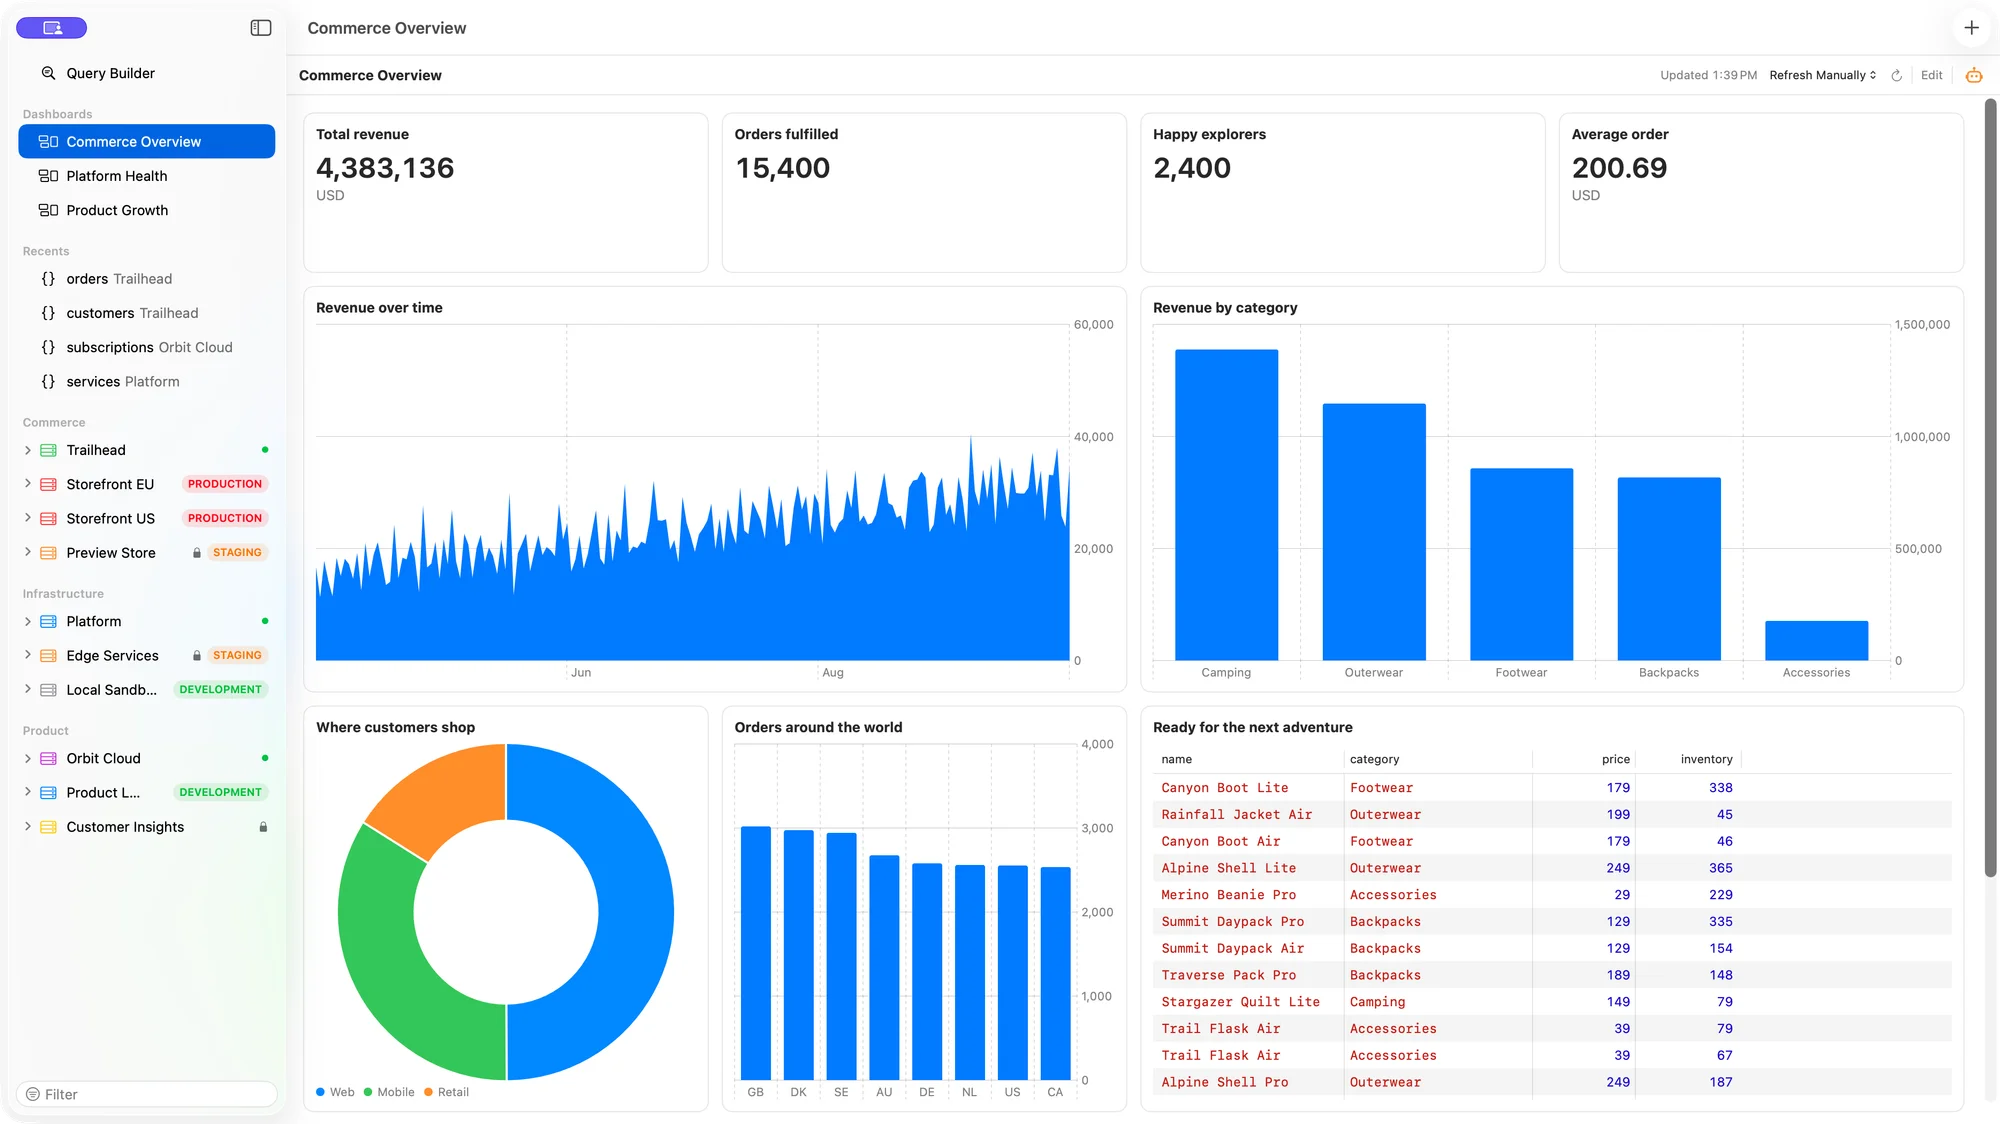Focus the Filter input field

(x=147, y=1094)
